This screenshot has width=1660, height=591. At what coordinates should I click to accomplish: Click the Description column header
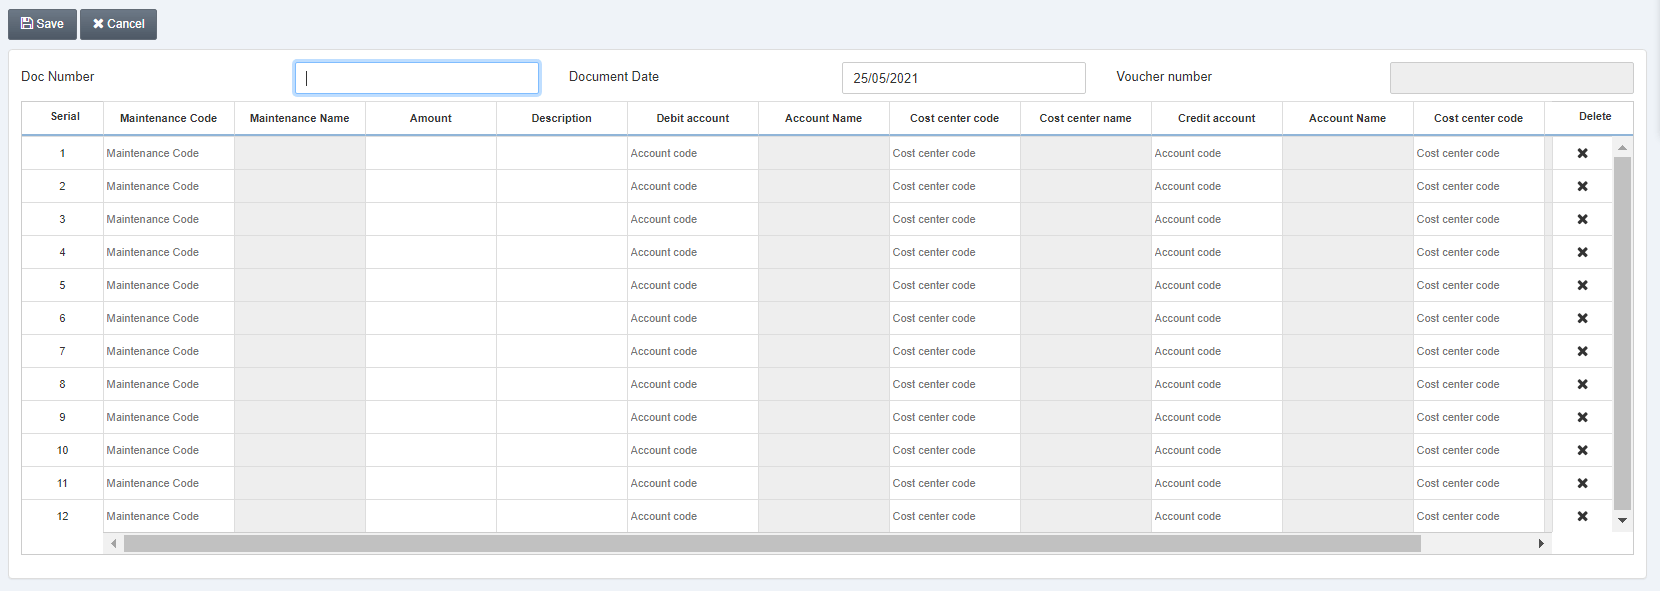pyautogui.click(x=562, y=118)
